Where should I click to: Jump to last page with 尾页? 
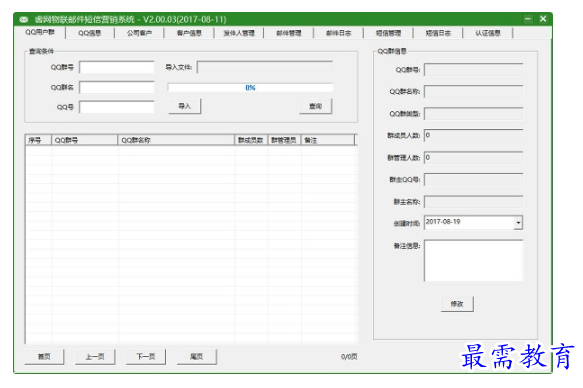(x=197, y=357)
